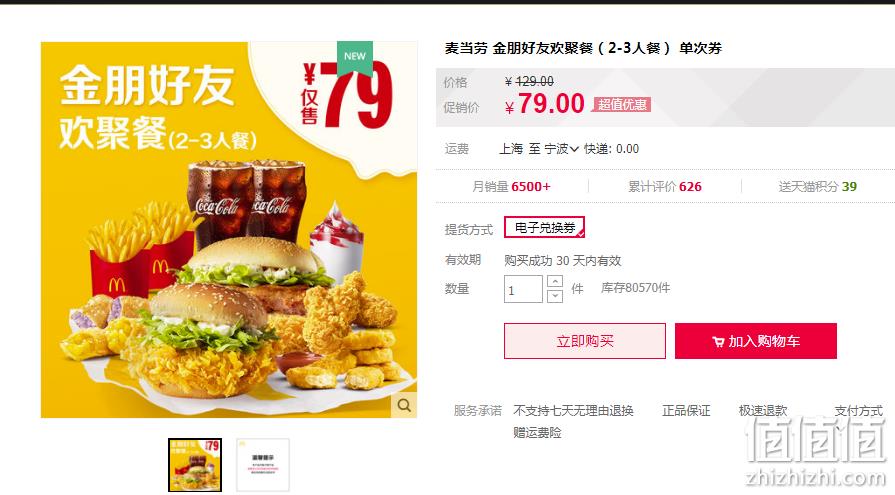Click the 极速退款 service link
The width and height of the screenshot is (895, 495).
tap(763, 411)
